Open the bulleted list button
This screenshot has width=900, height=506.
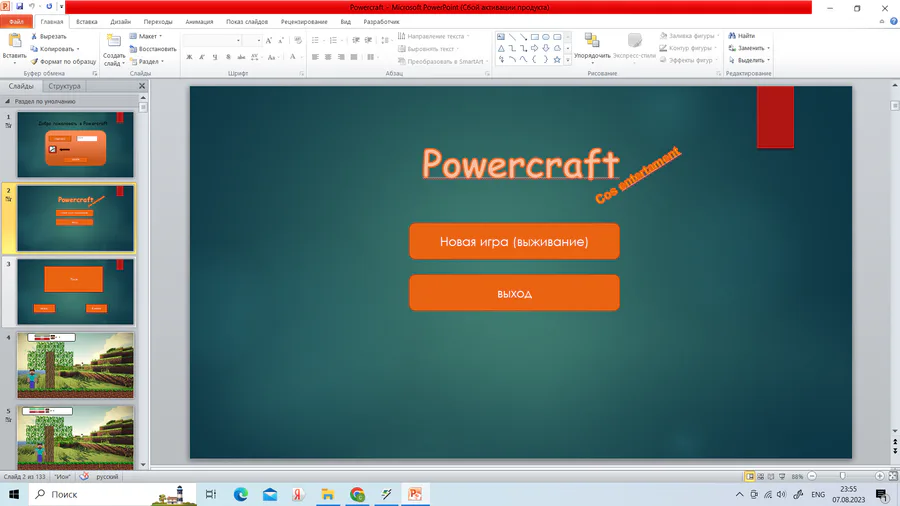pyautogui.click(x=317, y=40)
